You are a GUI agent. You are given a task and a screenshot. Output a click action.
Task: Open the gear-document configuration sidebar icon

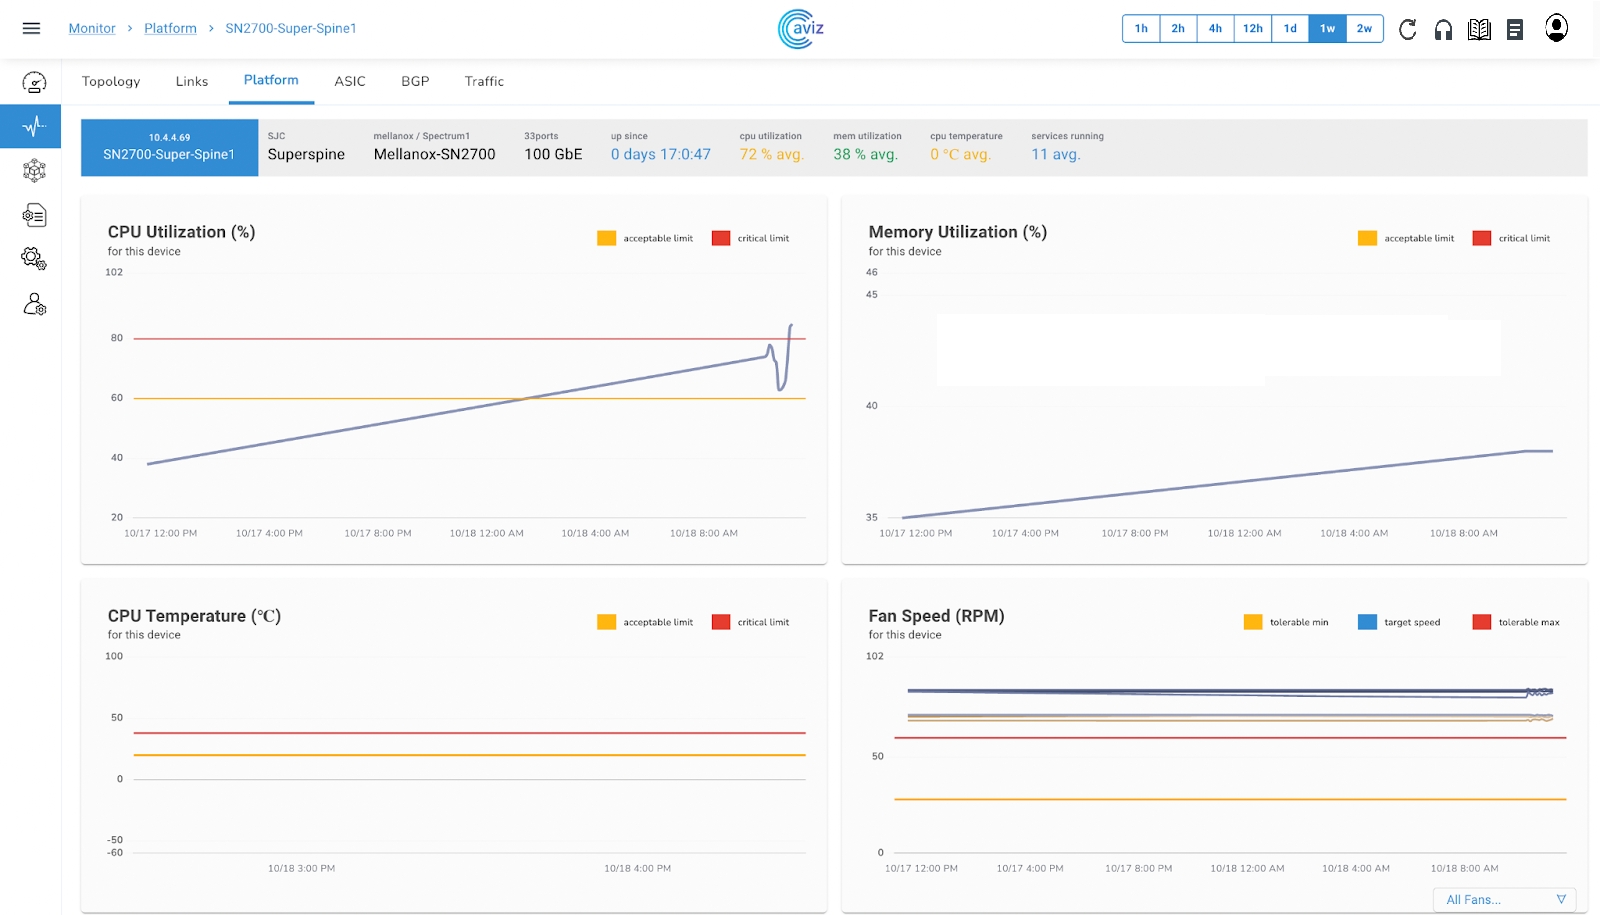34,215
